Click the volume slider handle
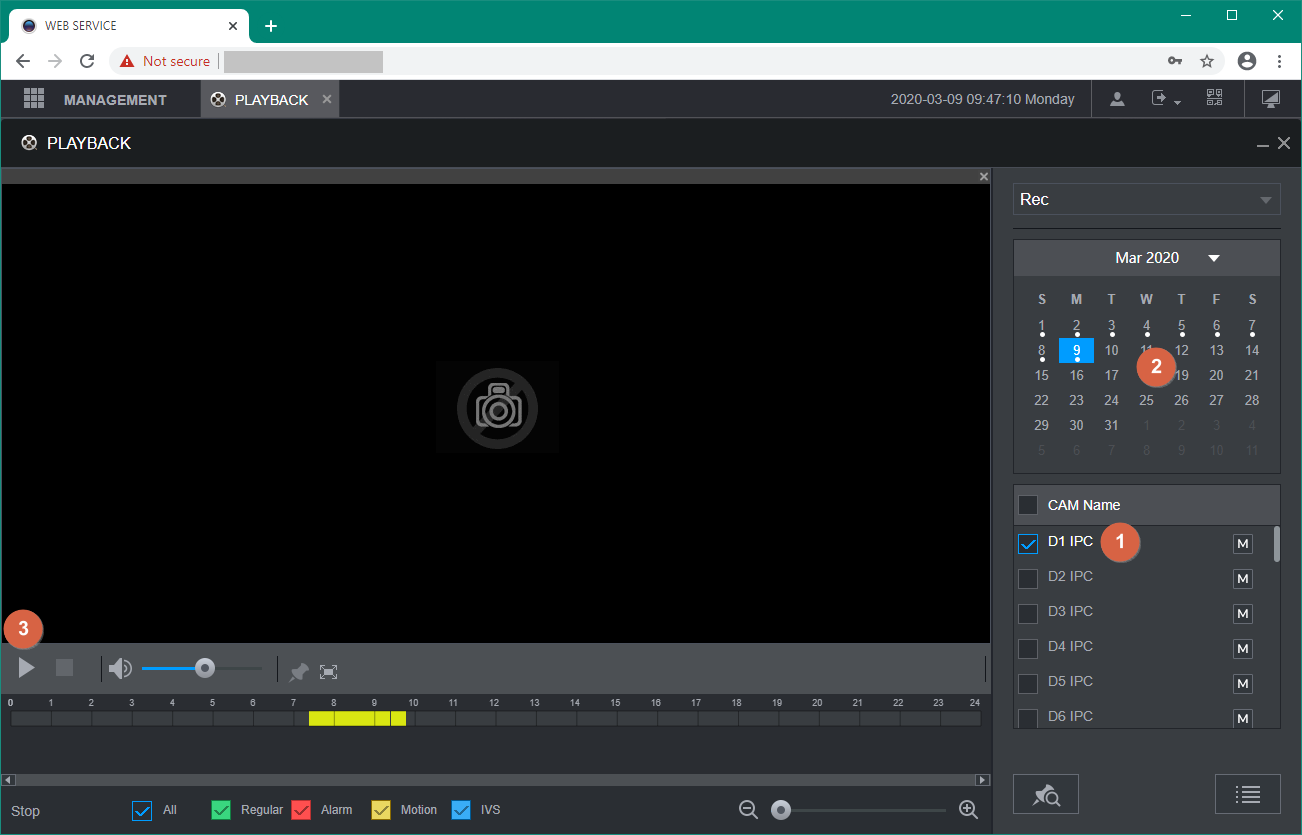Image resolution: width=1302 pixels, height=835 pixels. 205,668
